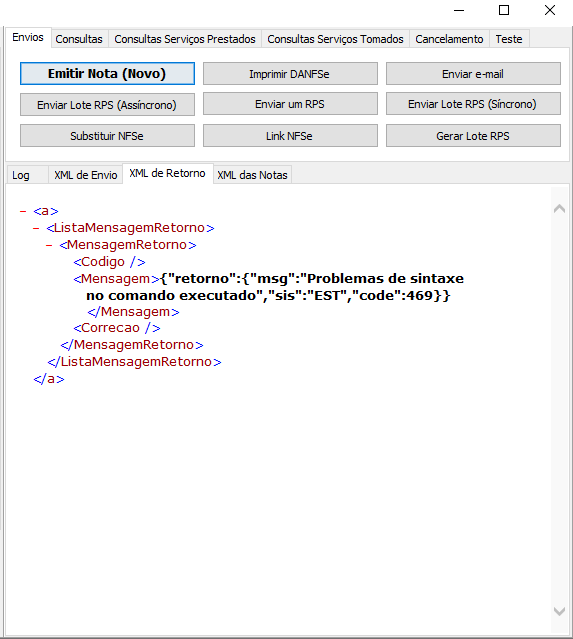Click the </a> closing tag

(x=49, y=379)
